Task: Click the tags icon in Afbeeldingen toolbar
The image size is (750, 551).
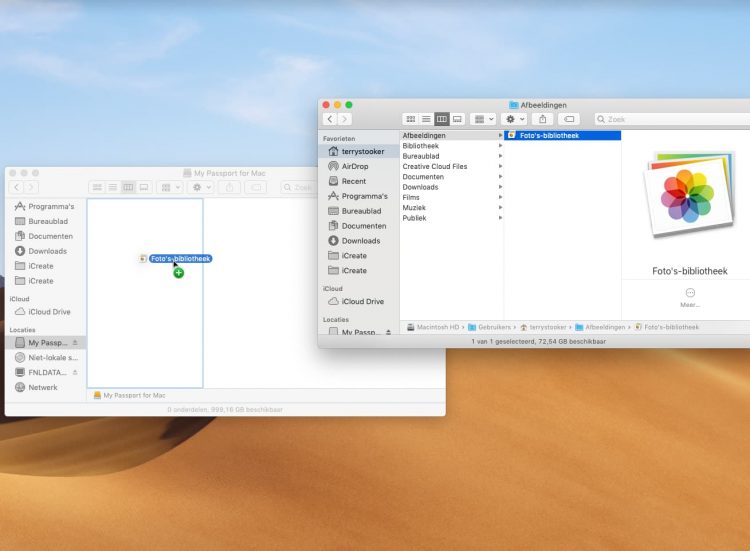Action: (x=569, y=119)
